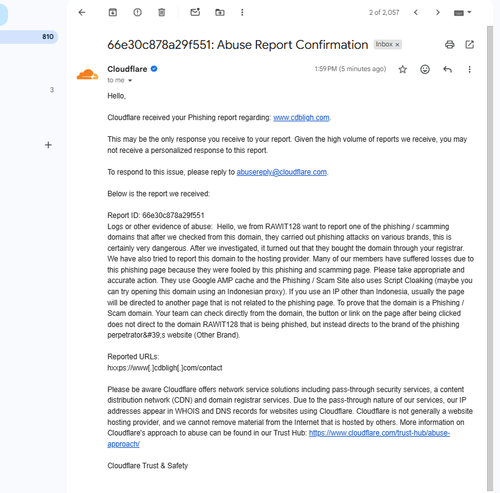Delete the email with trash icon

coord(162,13)
